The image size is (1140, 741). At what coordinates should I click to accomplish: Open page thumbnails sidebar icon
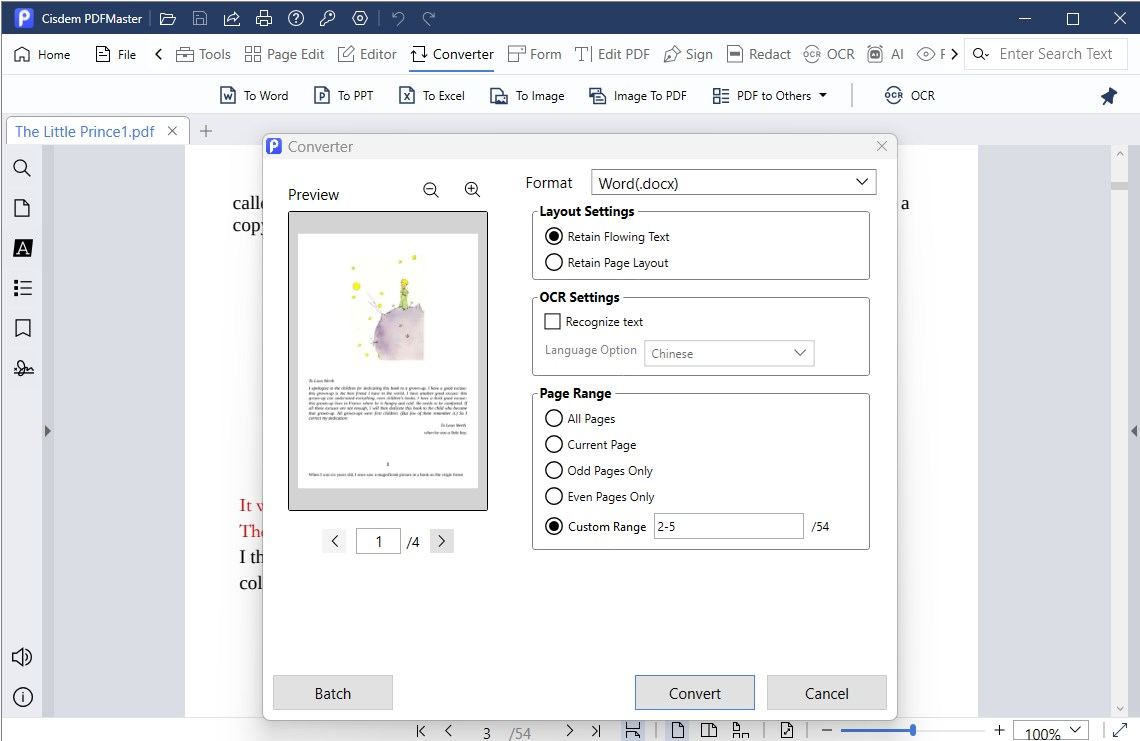point(23,208)
